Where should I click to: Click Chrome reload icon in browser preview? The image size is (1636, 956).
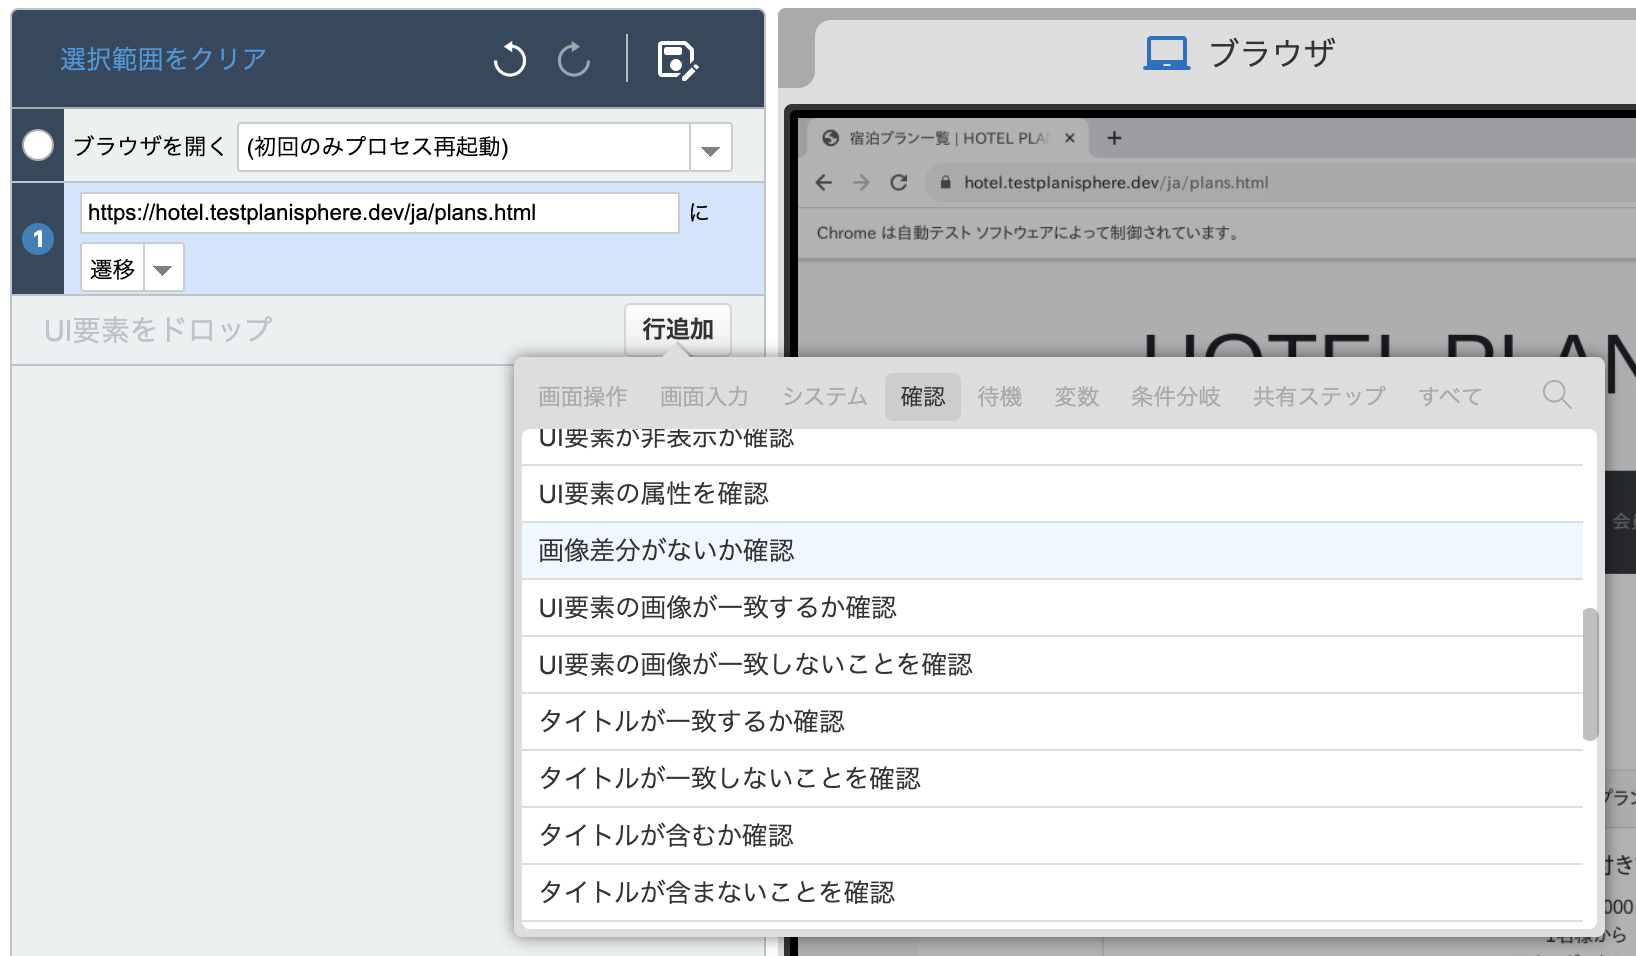(899, 182)
